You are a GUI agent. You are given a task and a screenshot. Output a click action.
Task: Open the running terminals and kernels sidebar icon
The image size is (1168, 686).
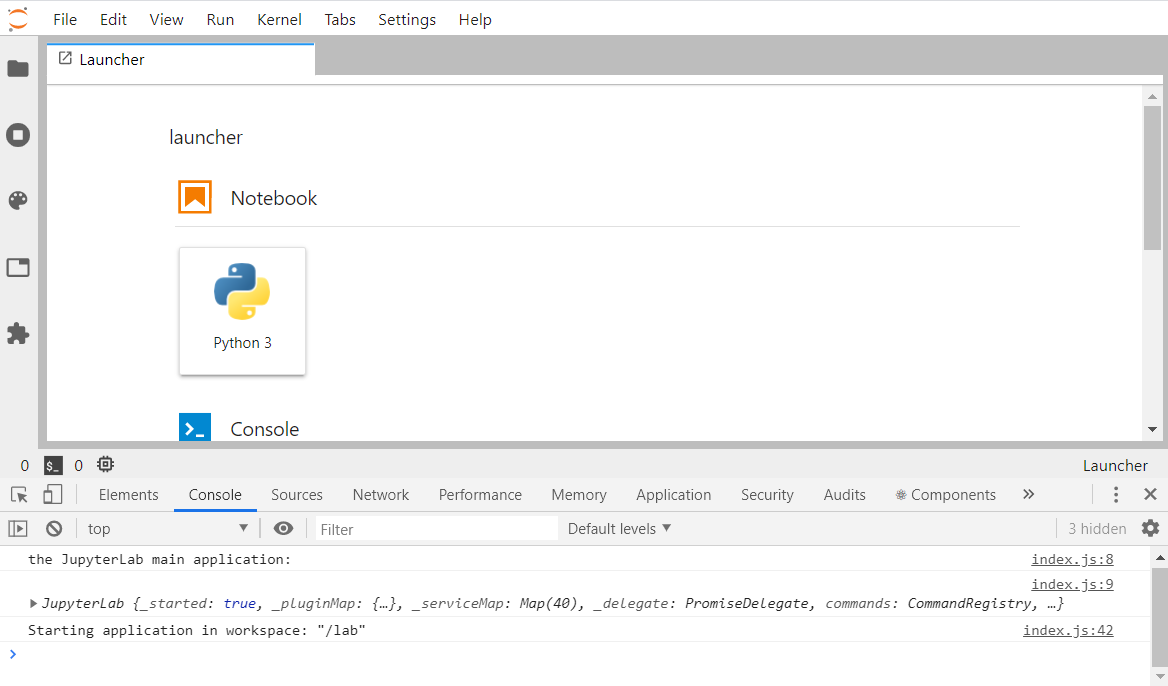click(18, 135)
